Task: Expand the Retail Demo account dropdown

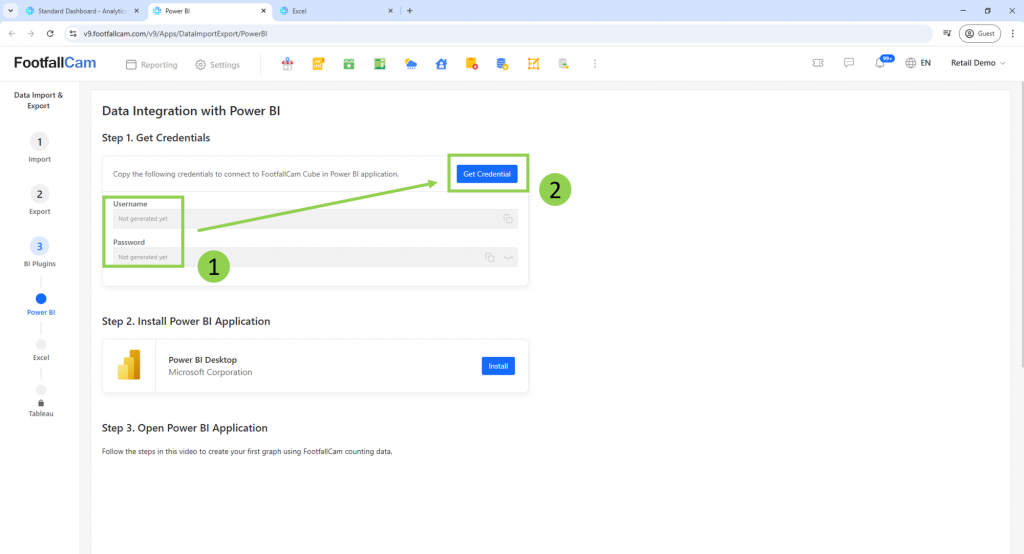Action: [x=977, y=63]
